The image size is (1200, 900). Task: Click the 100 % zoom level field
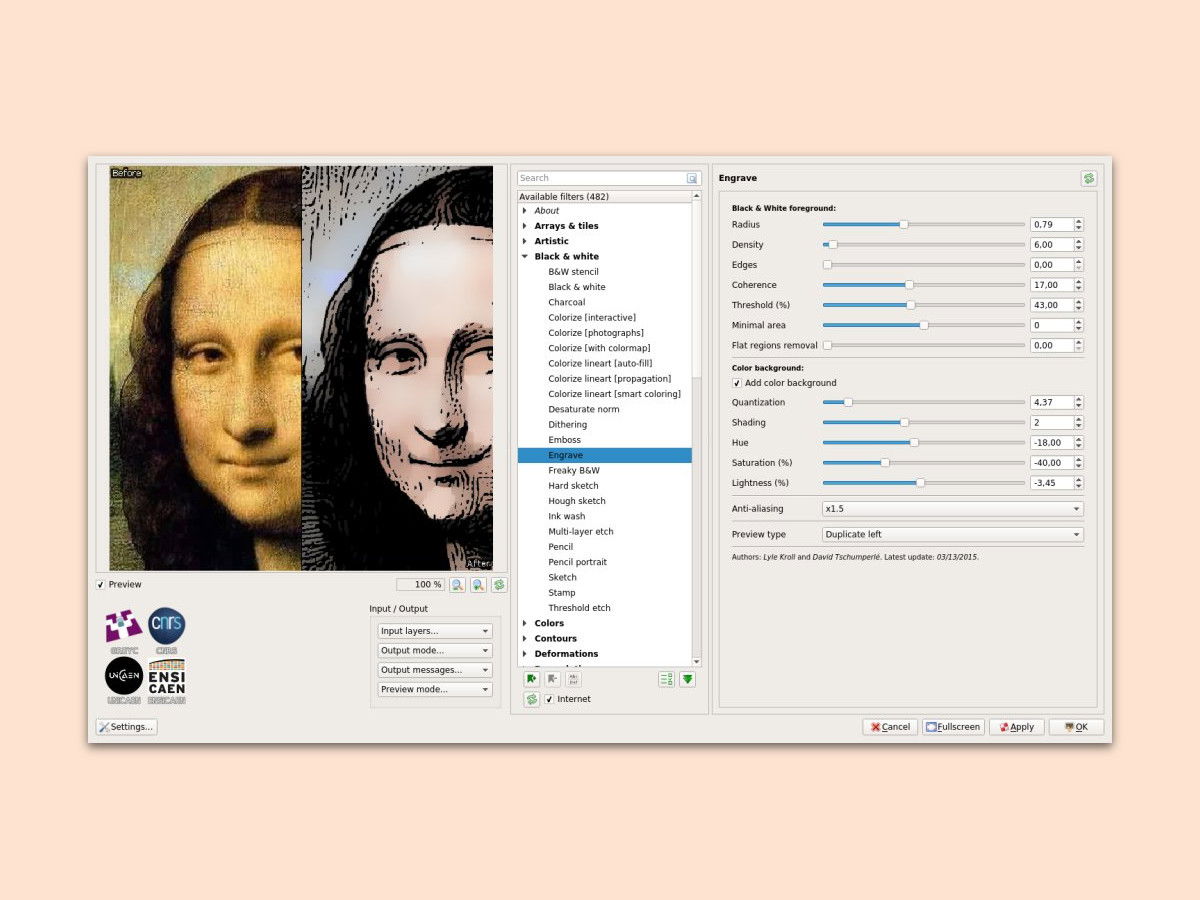420,585
